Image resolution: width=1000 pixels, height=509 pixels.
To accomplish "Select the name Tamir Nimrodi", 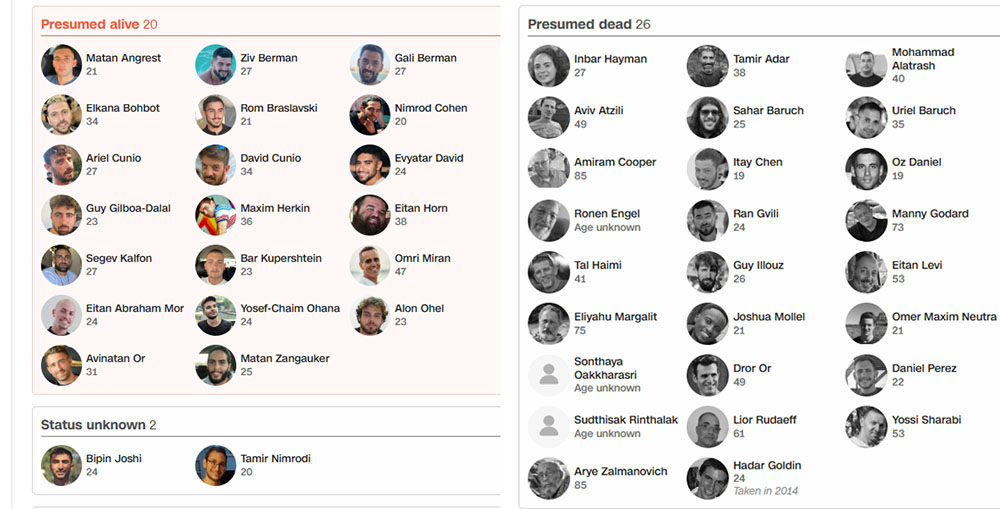I will [275, 458].
